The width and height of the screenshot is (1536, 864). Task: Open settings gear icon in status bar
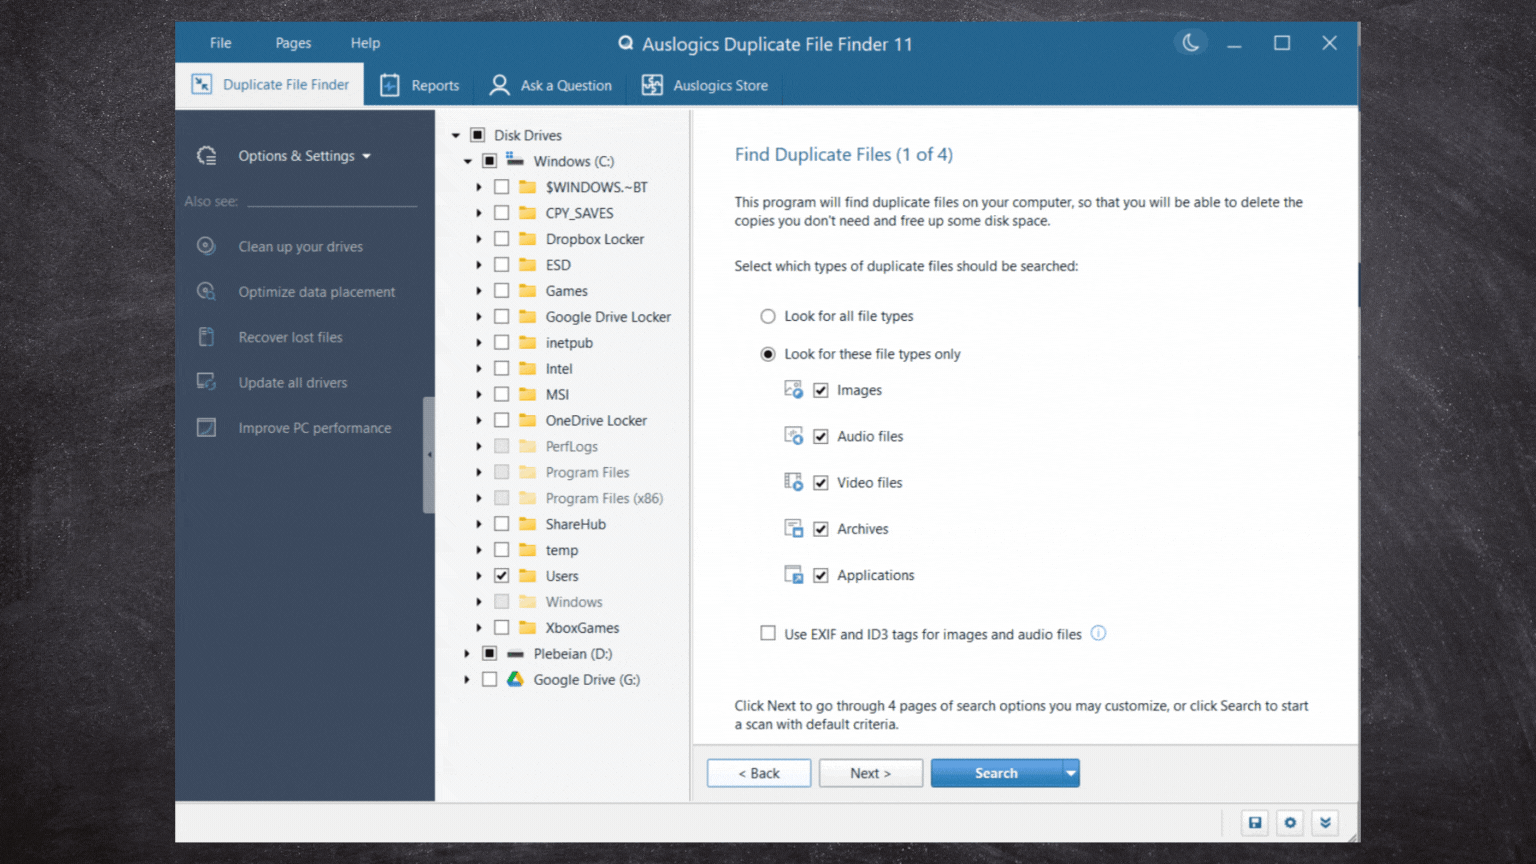coord(1290,823)
